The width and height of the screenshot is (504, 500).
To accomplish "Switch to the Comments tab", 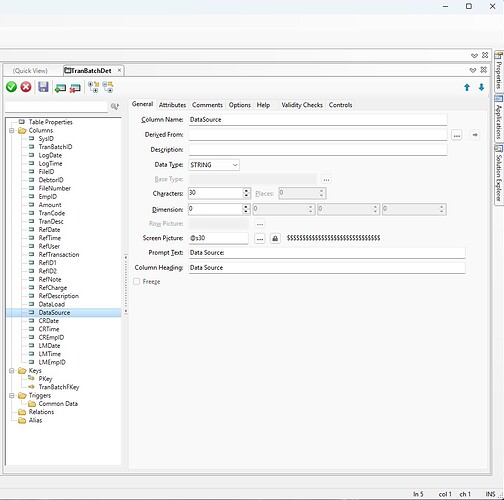I will coord(207,105).
